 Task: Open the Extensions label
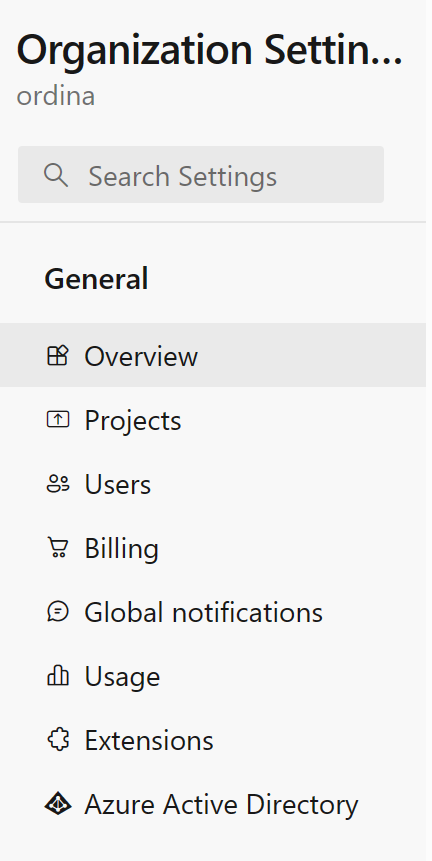pos(149,740)
